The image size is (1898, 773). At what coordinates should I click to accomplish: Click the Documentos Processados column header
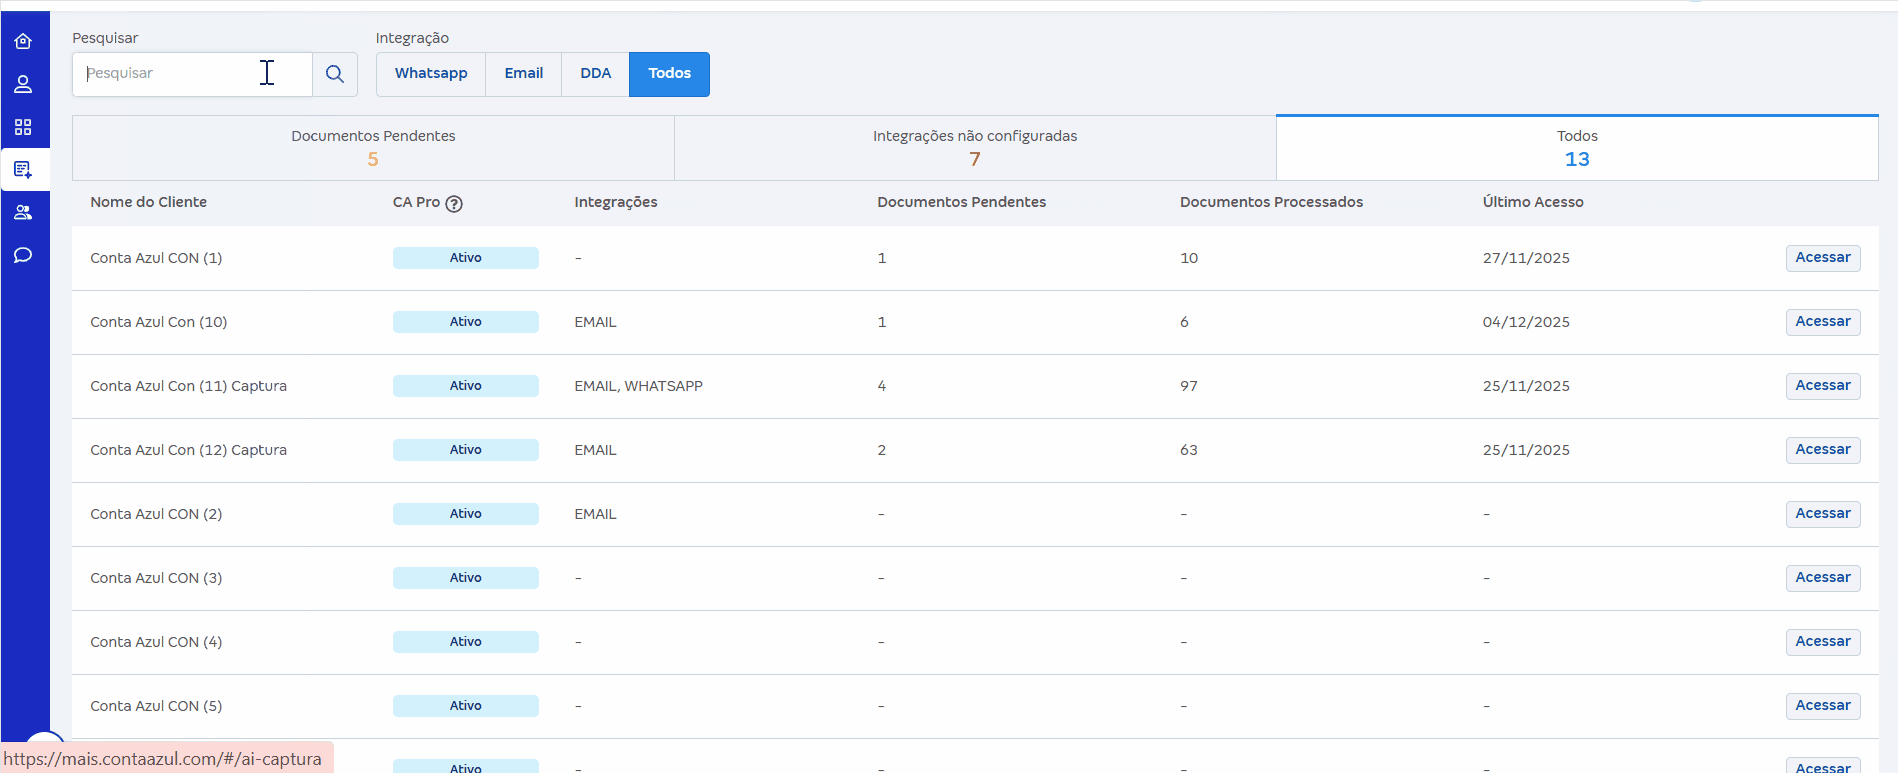click(1271, 202)
